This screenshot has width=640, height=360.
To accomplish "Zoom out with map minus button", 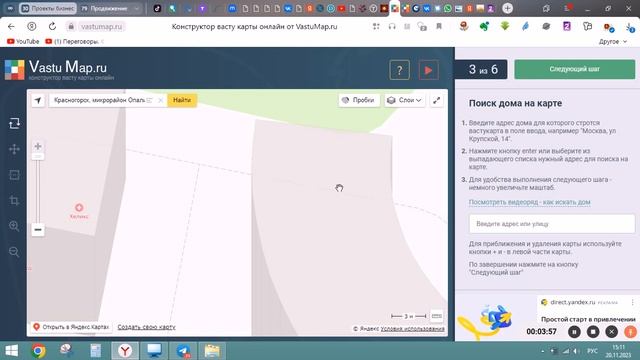I will [x=38, y=230].
